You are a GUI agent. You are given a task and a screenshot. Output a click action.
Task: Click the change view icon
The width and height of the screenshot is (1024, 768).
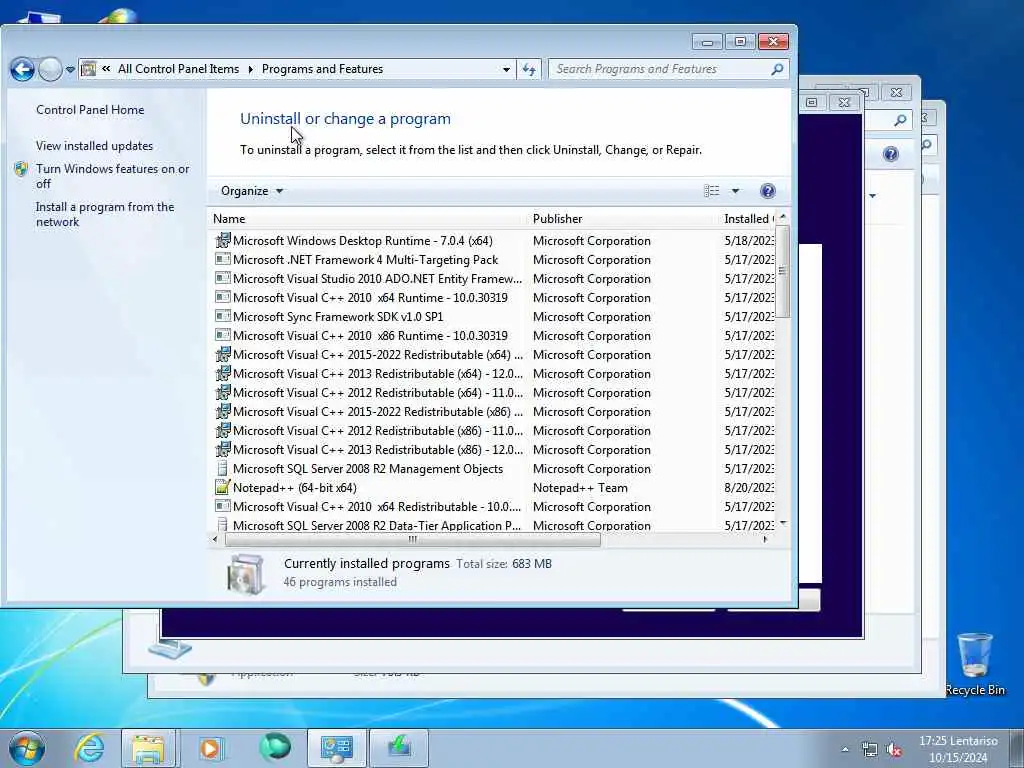tap(711, 191)
